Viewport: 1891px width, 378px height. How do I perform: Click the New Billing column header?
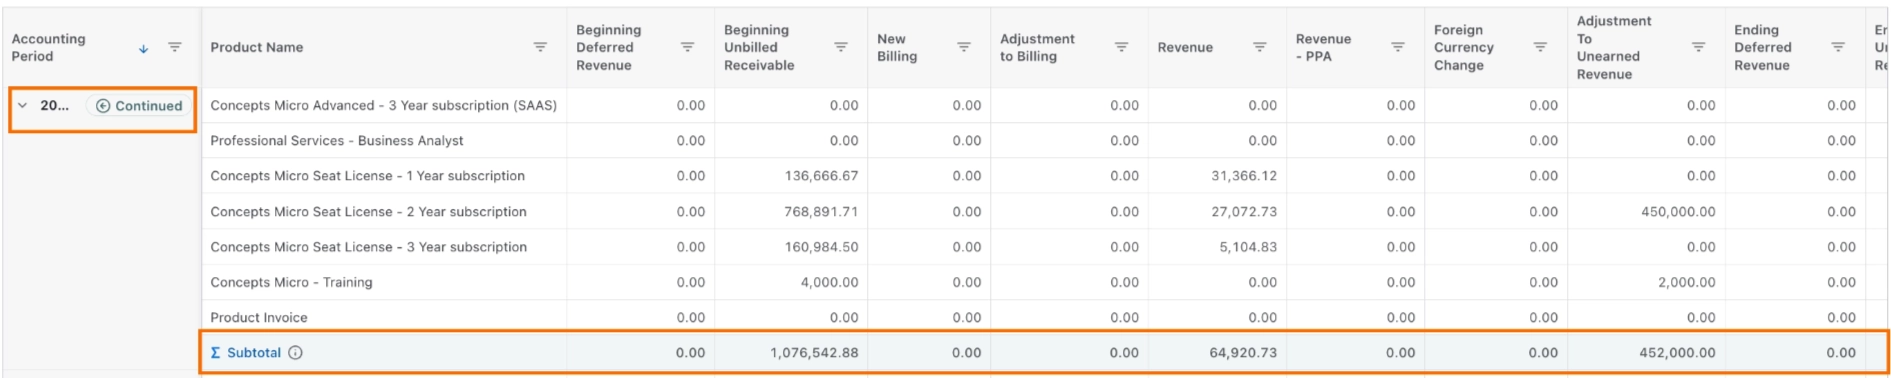897,47
